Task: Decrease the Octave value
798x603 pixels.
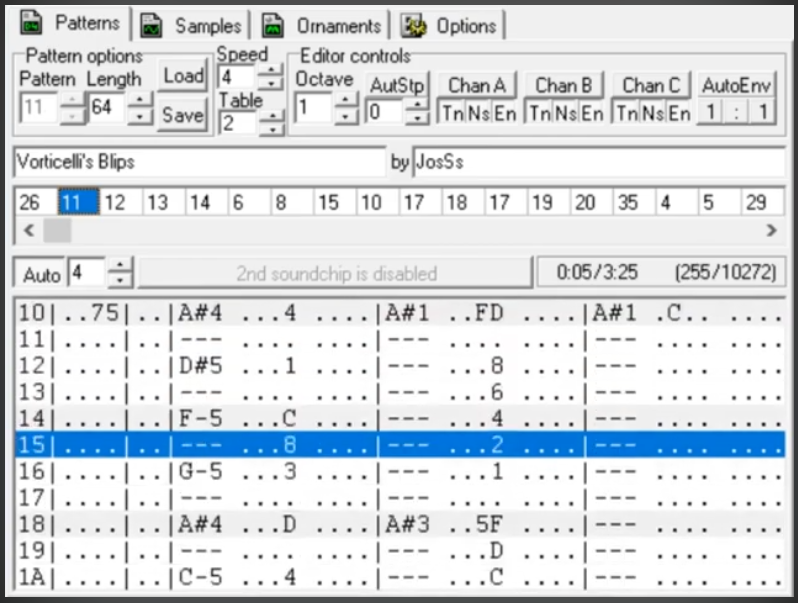Action: click(x=346, y=117)
